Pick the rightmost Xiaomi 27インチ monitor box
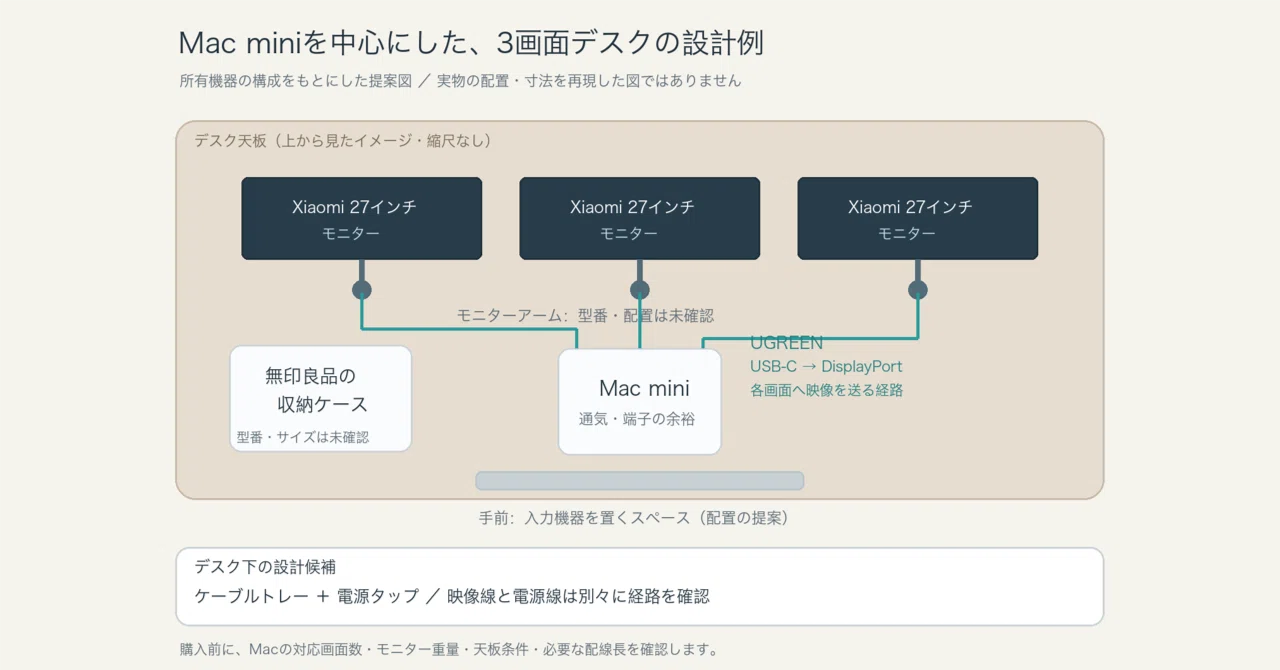 tap(918, 219)
